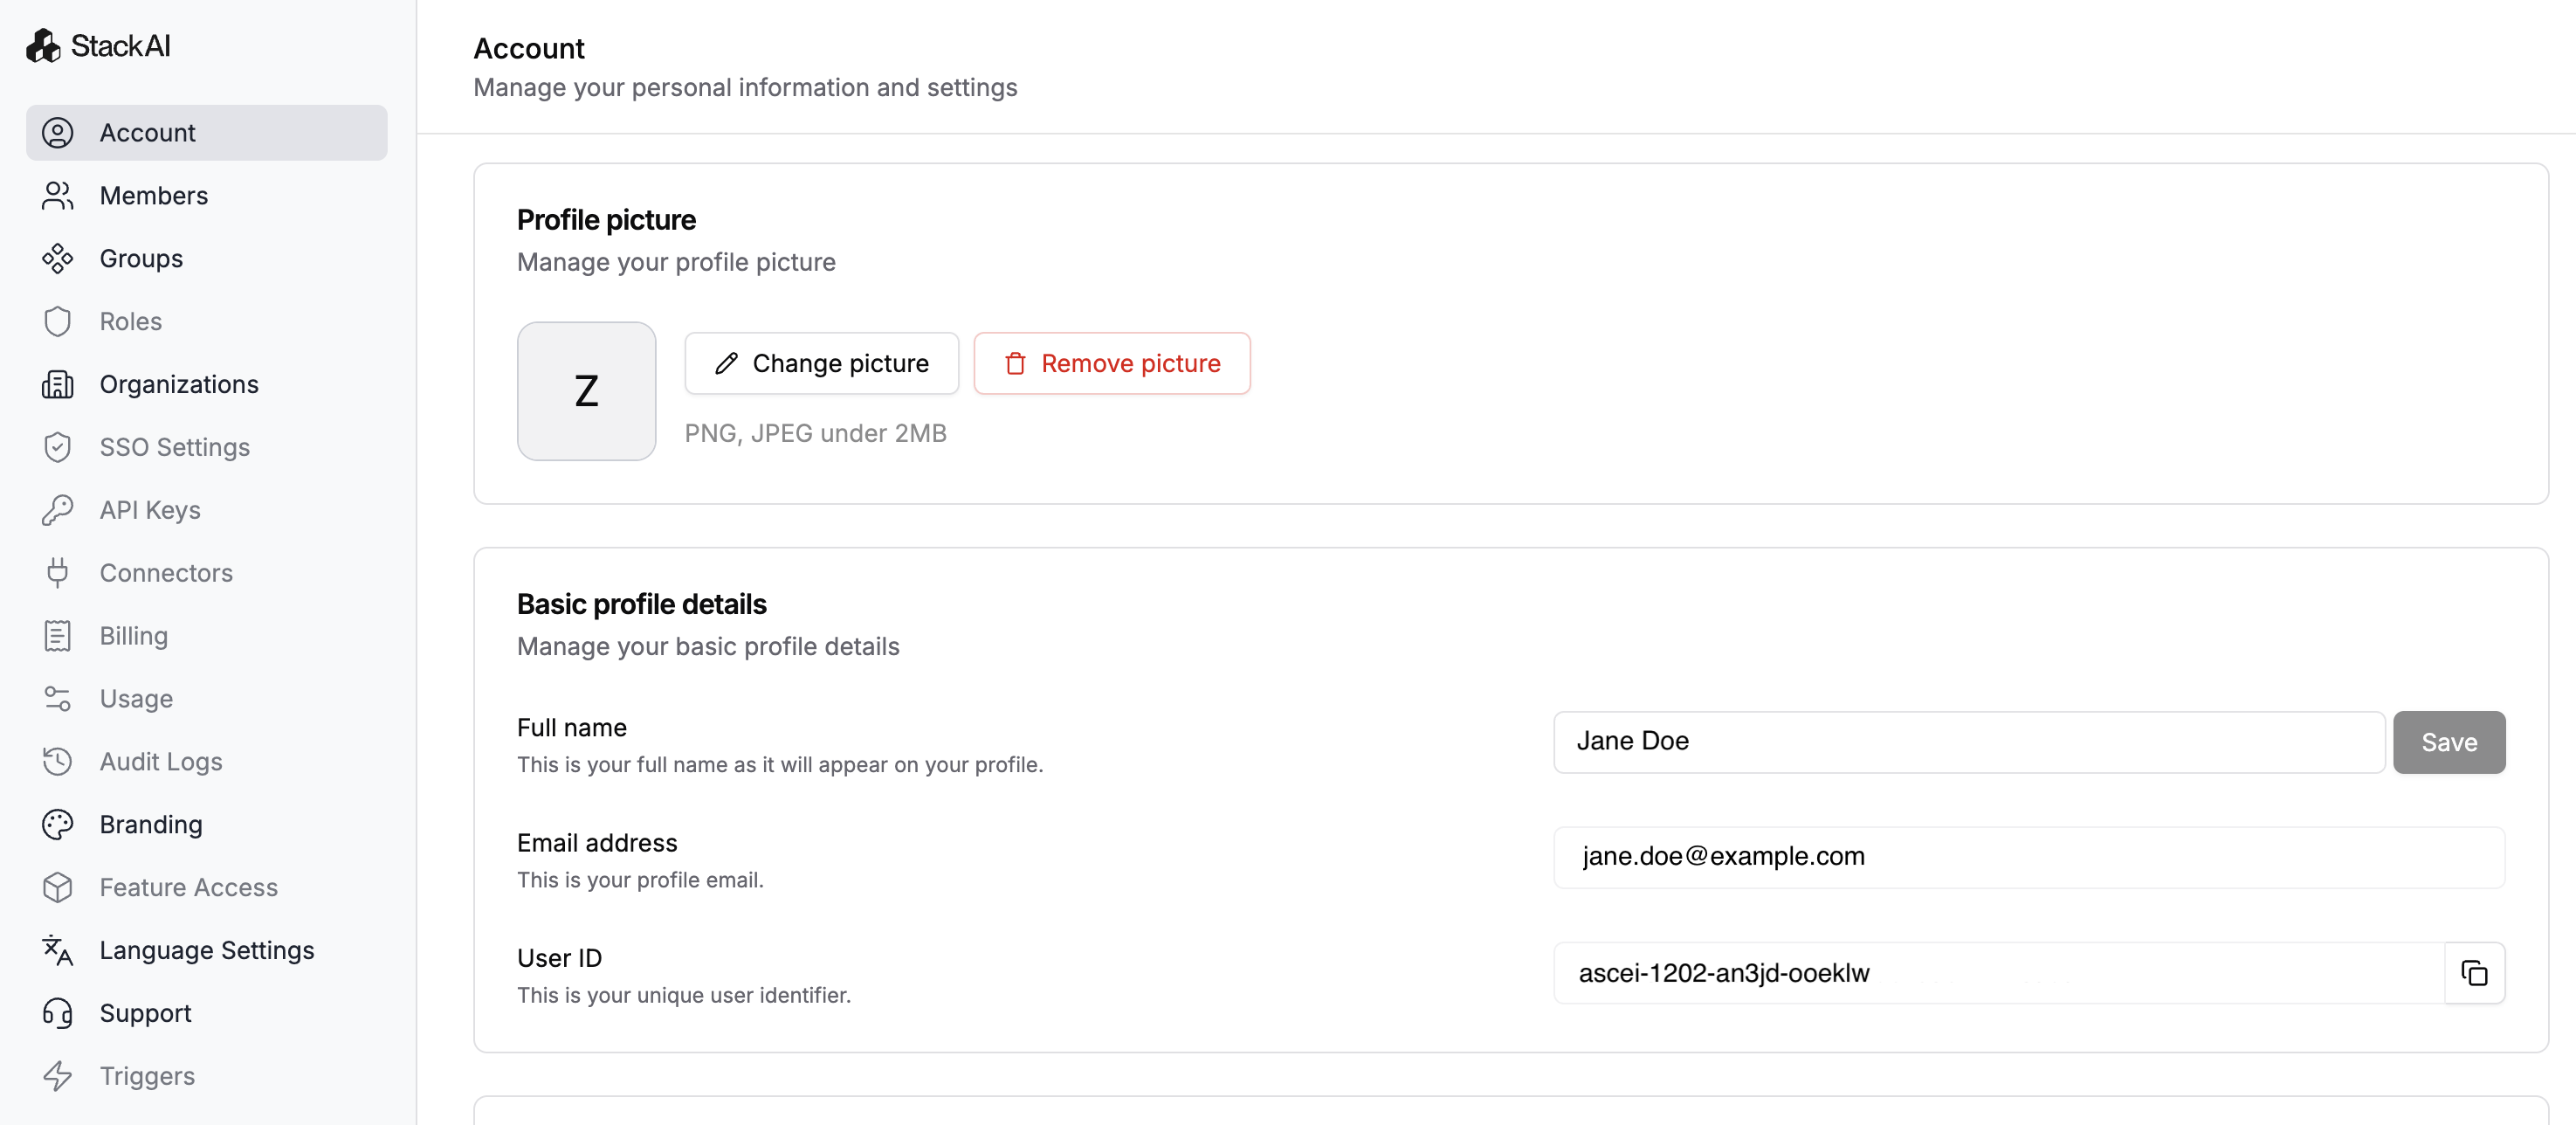Click the Members people icon
The image size is (2576, 1125).
point(58,196)
